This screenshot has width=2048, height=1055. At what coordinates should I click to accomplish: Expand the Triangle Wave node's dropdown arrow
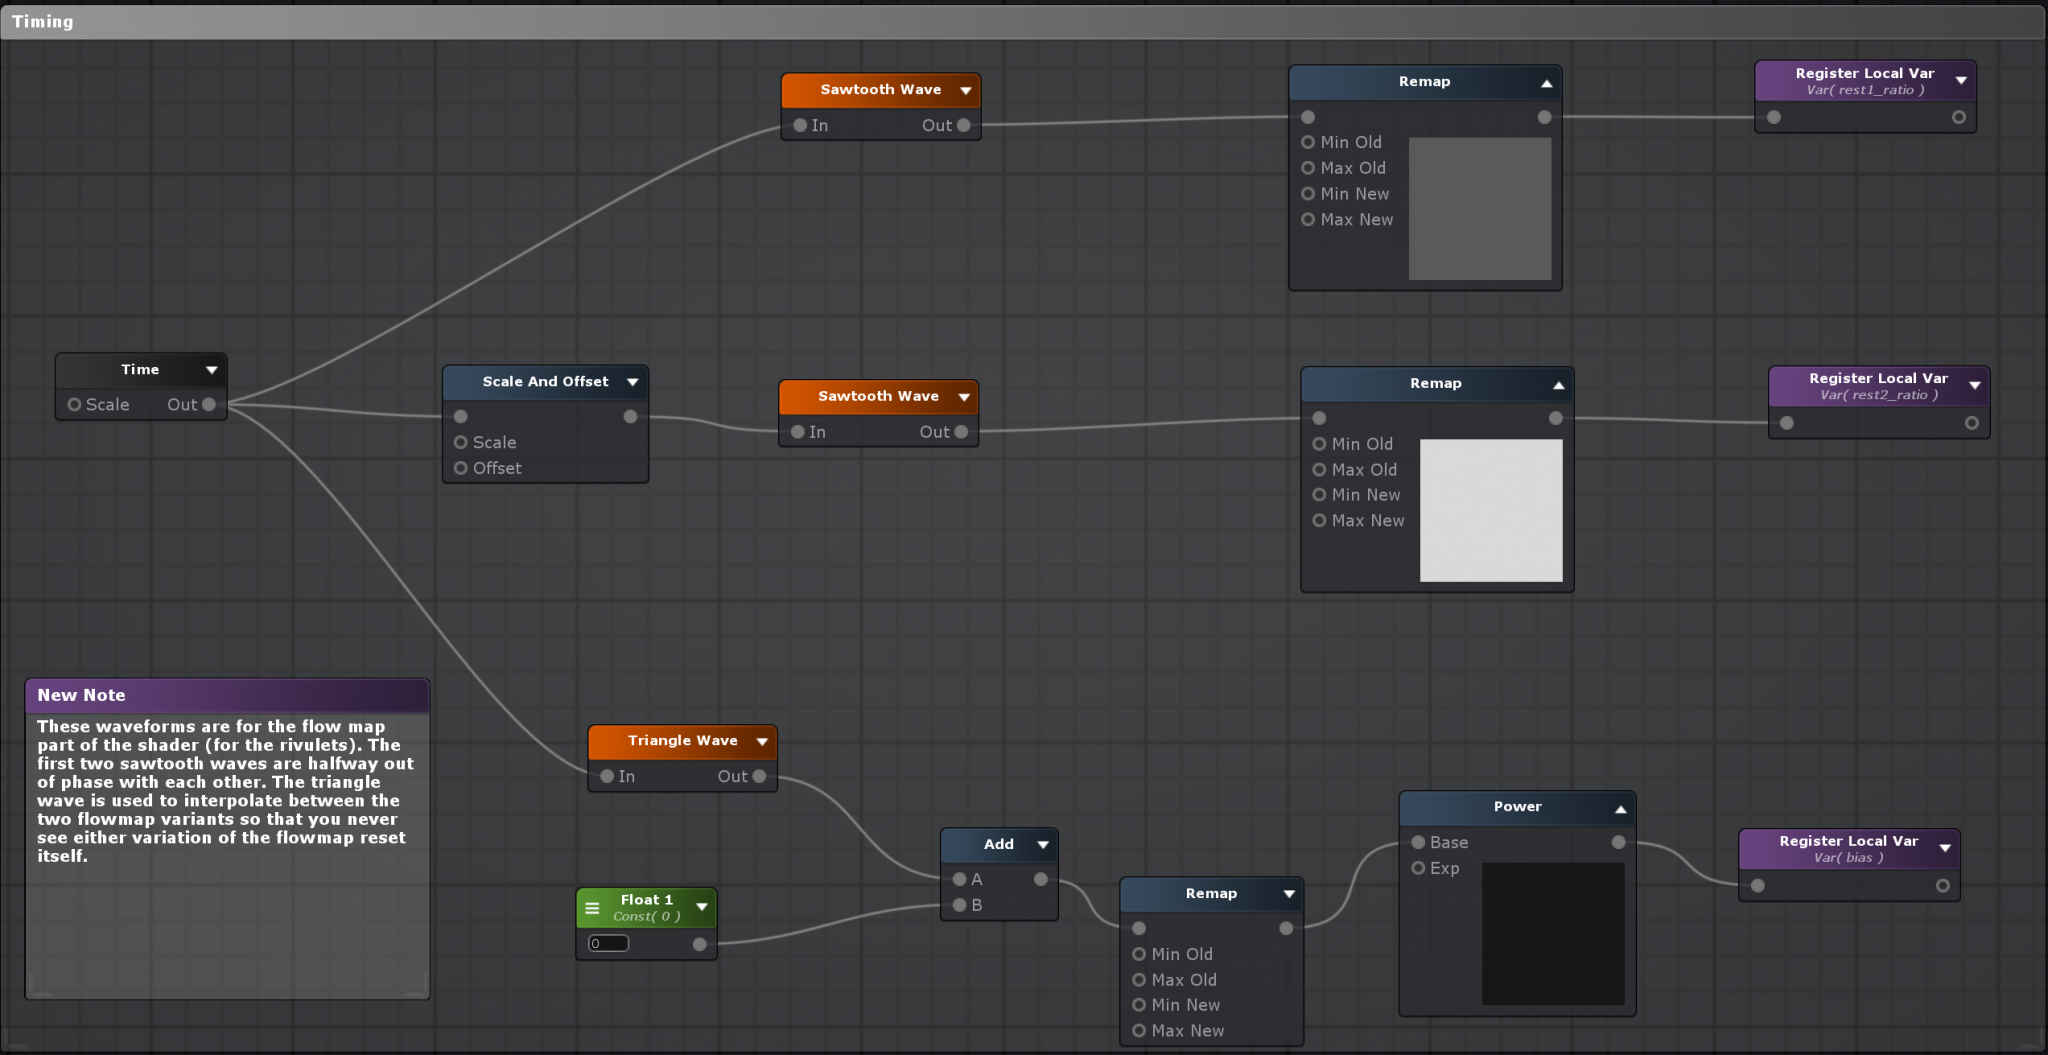(x=762, y=741)
